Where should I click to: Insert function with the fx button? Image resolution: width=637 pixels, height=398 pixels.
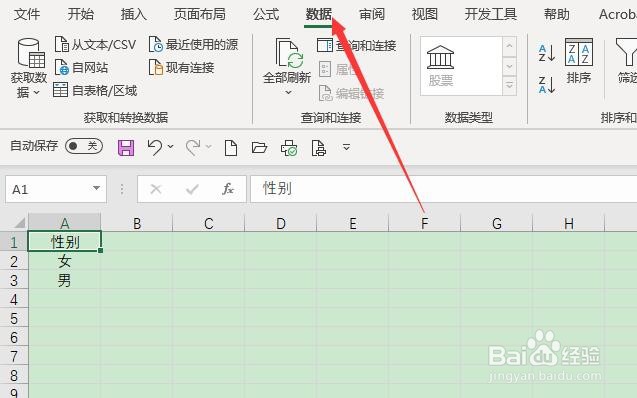(228, 189)
